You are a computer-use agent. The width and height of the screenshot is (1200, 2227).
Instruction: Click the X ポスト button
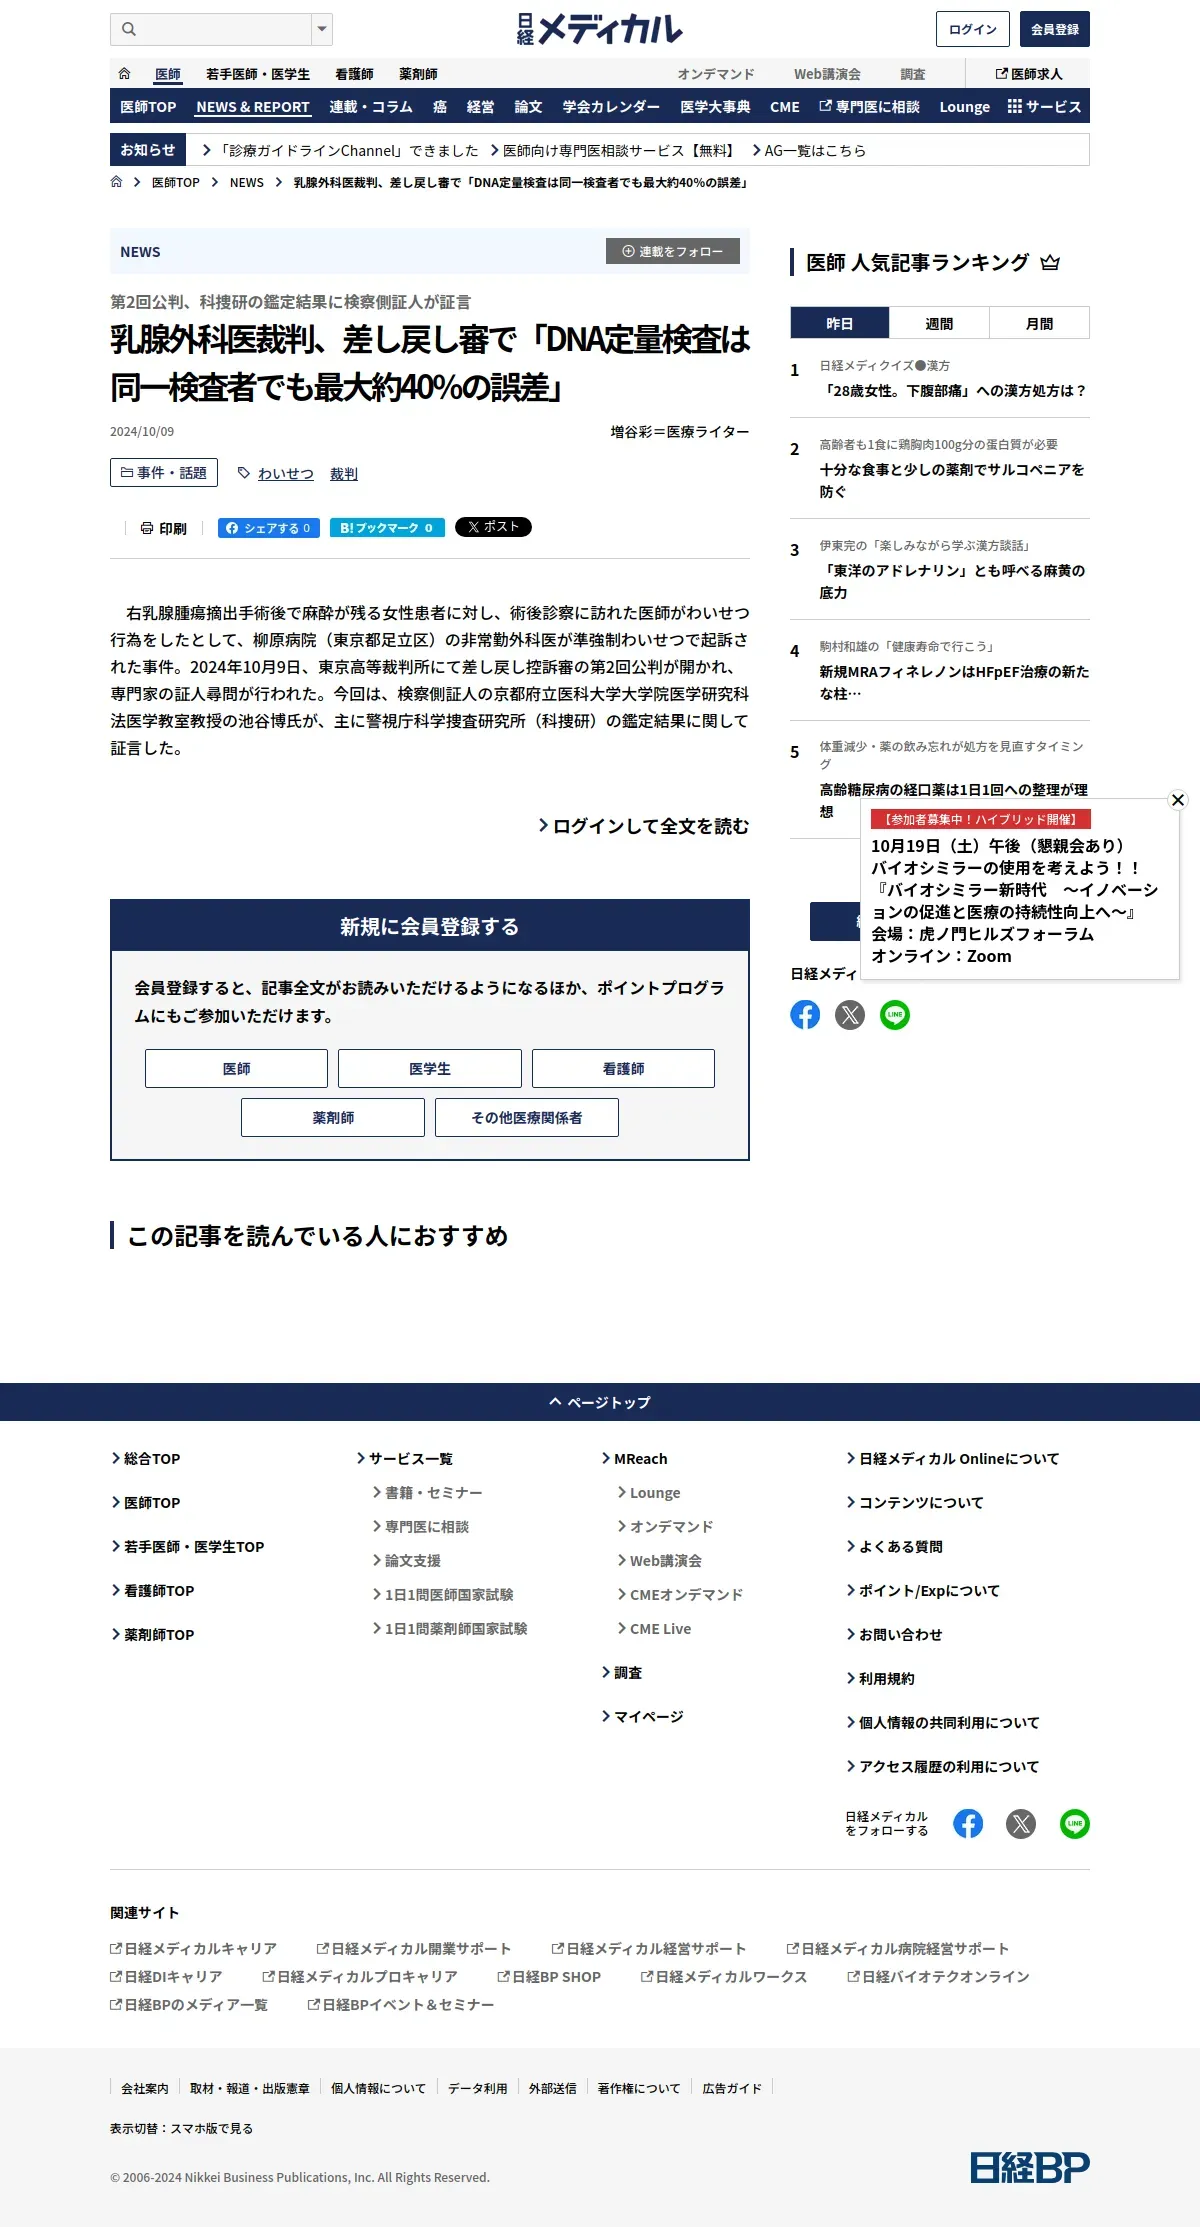(x=493, y=527)
